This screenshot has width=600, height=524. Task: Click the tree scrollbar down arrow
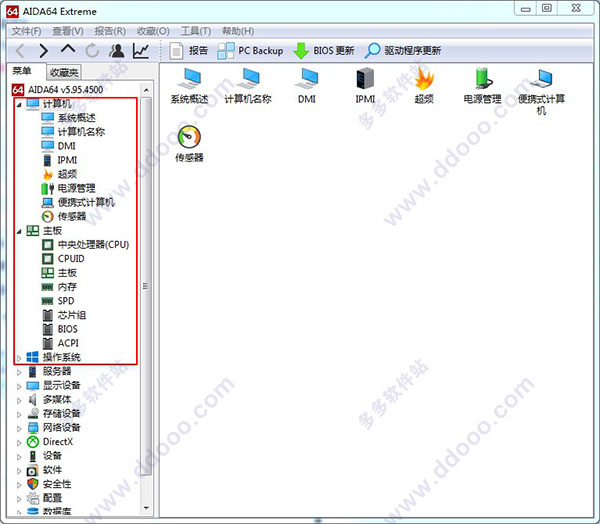(147, 508)
